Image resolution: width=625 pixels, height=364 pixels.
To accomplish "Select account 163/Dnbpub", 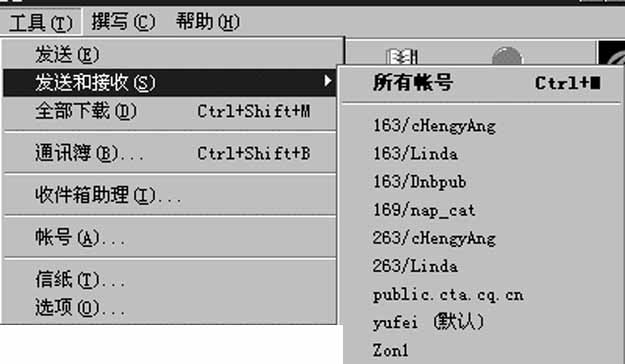I will coord(481,182).
